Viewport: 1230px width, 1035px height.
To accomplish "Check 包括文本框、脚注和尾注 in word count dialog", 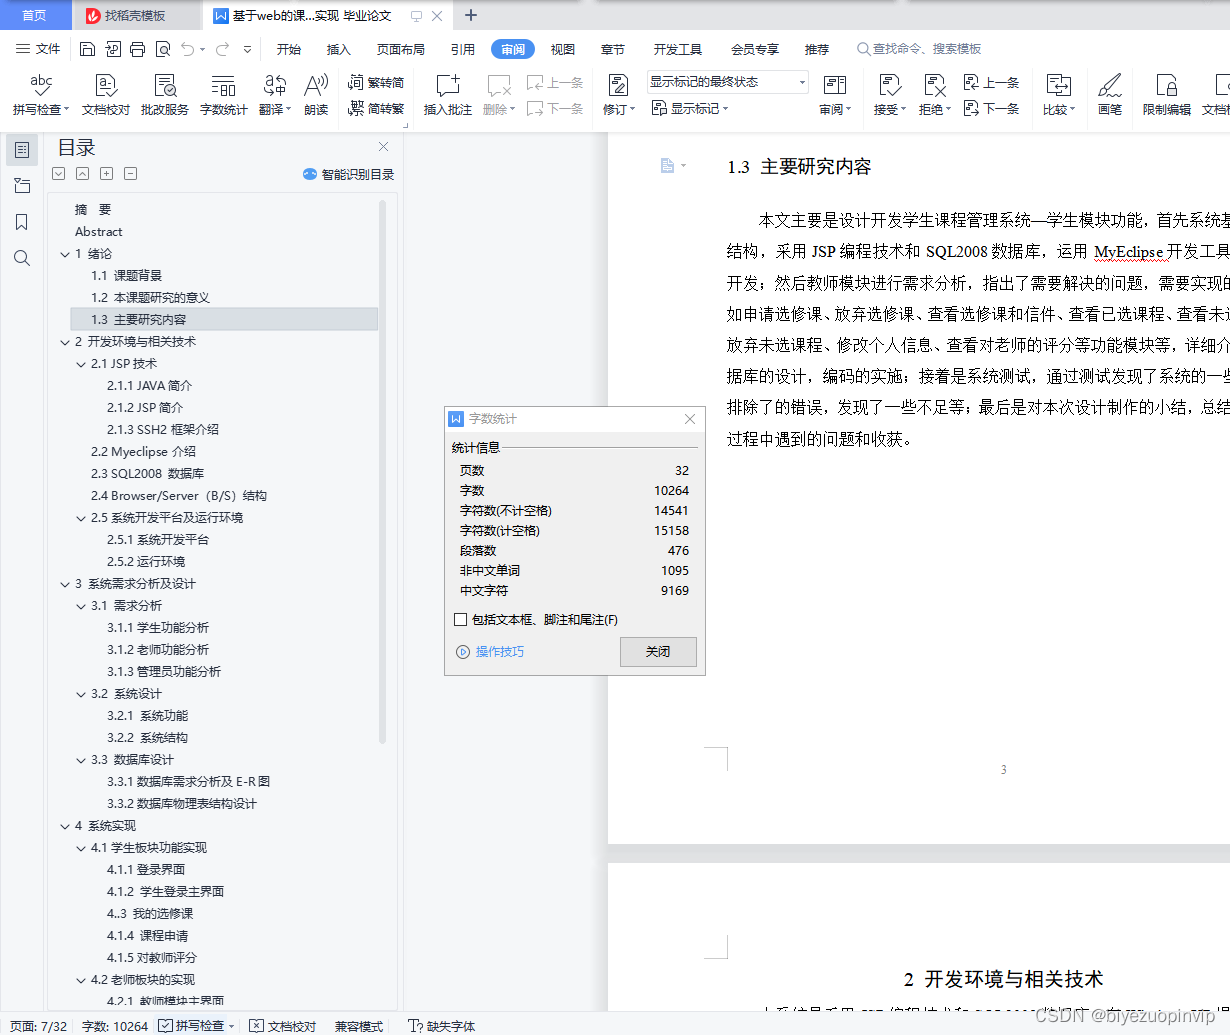I will pos(461,619).
